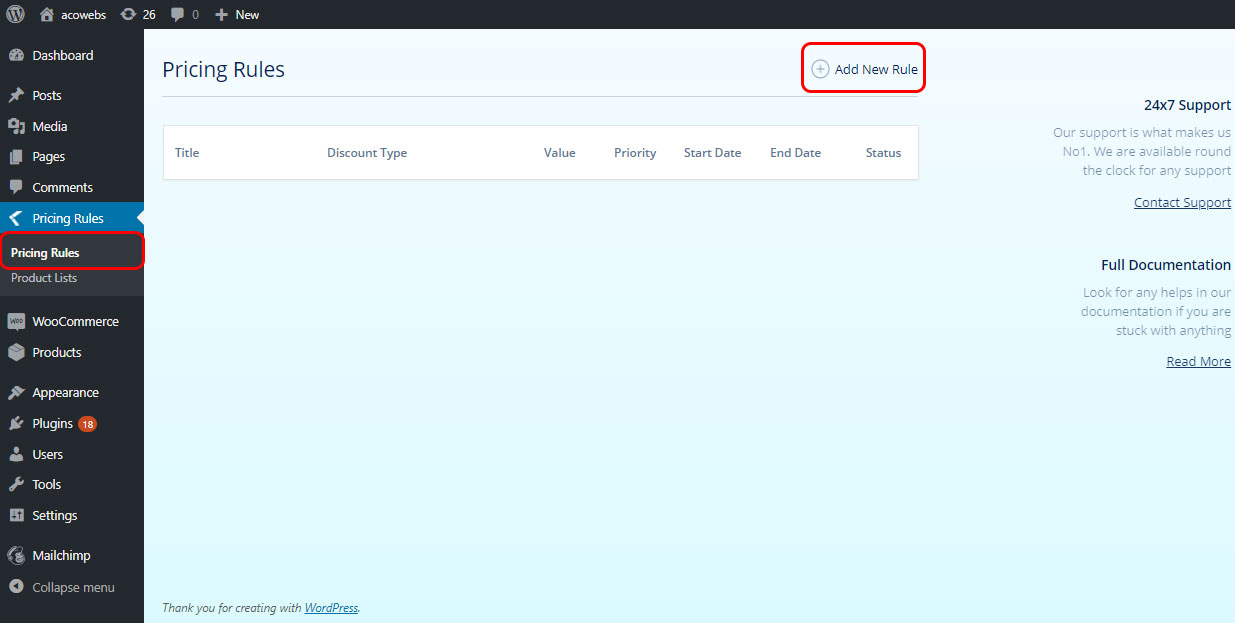Click the Collapse menu label
The height and width of the screenshot is (623, 1235).
[73, 587]
